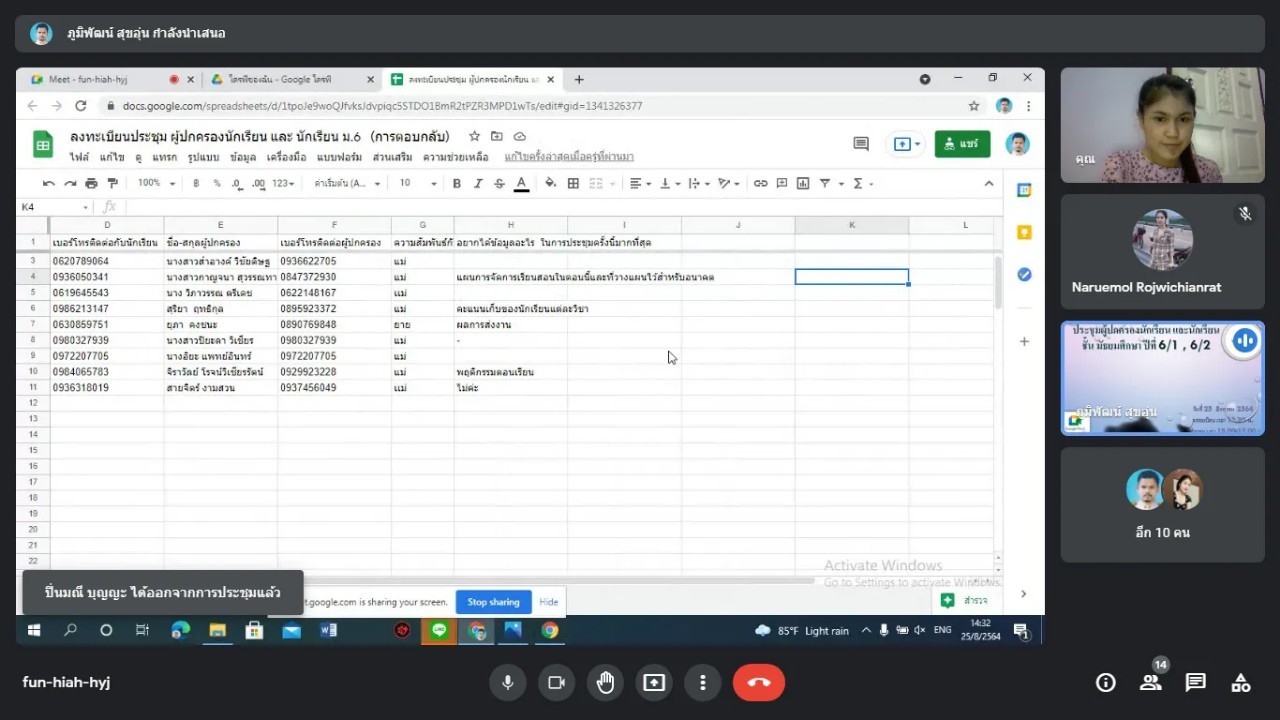Open the Meet chat panel icon
This screenshot has height=720, width=1280.
coord(1195,683)
